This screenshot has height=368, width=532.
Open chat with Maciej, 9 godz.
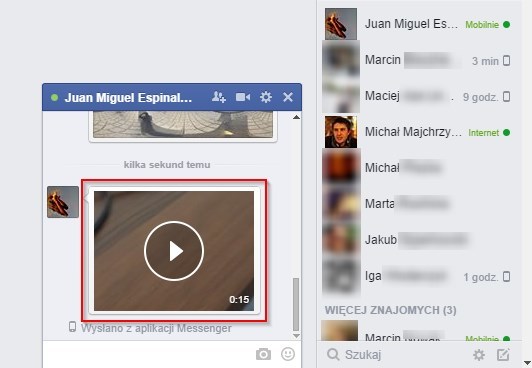pyautogui.click(x=418, y=96)
